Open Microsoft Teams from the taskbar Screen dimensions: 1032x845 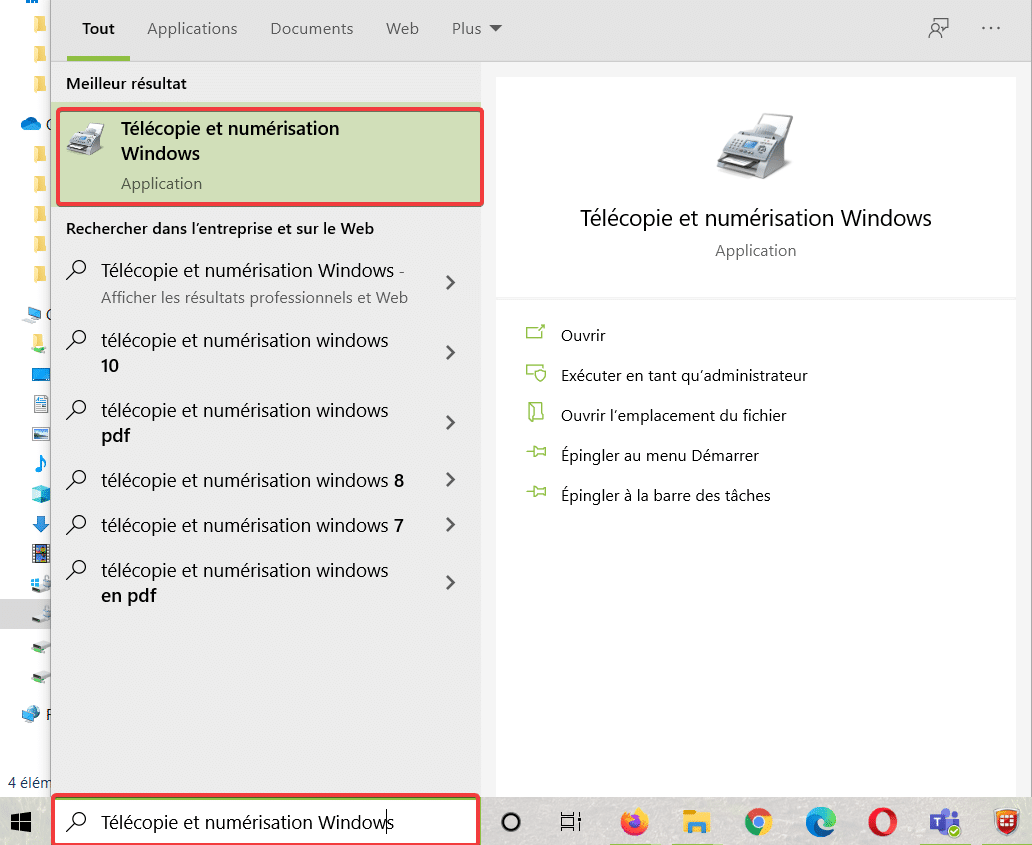(x=944, y=822)
